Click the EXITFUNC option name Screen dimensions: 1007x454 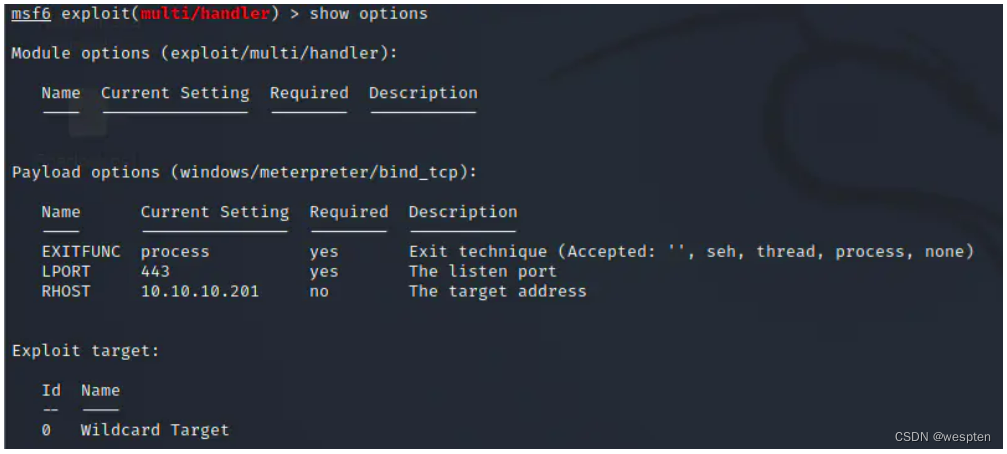[81, 251]
